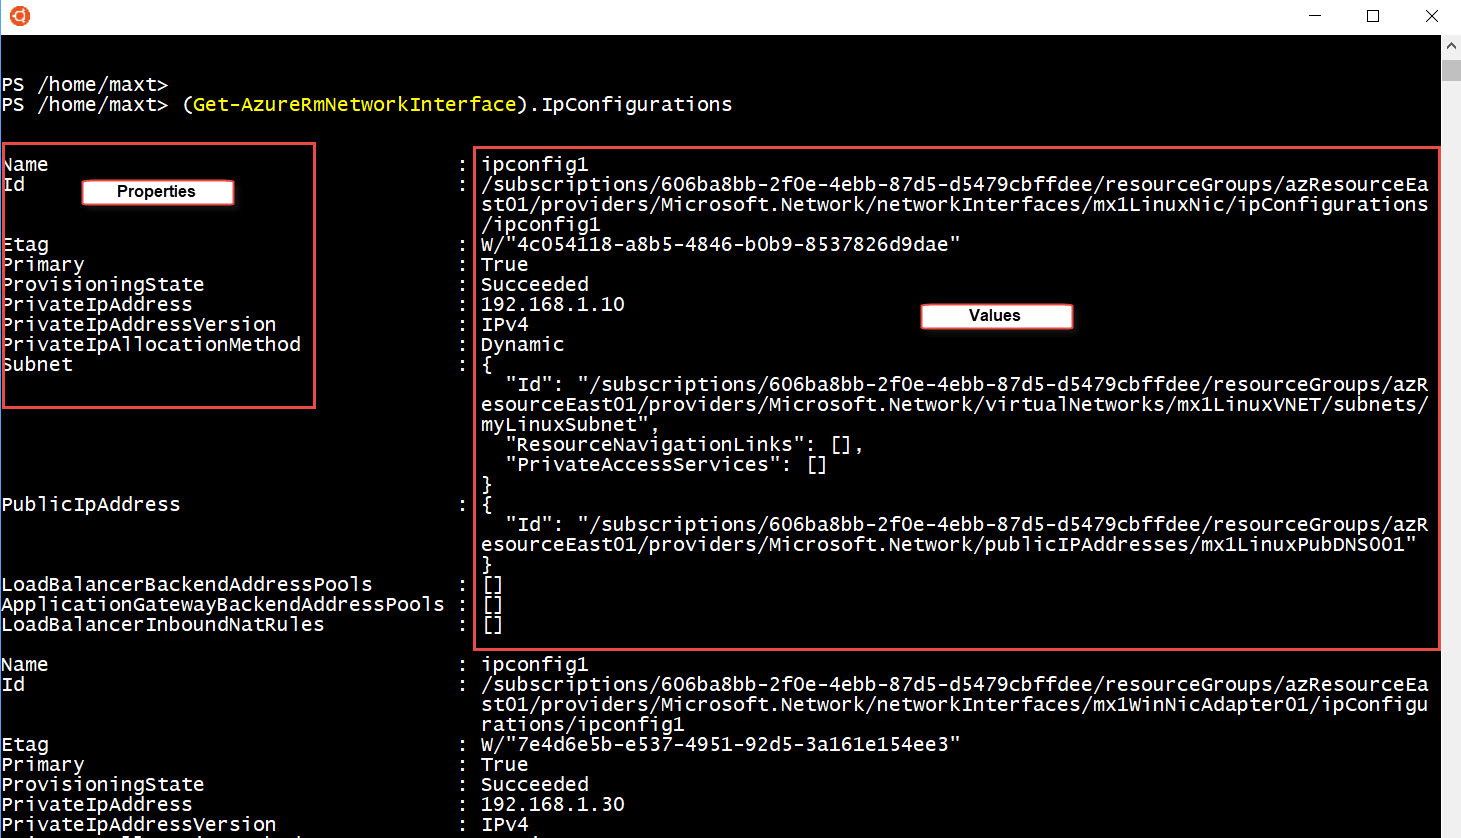This screenshot has width=1461, height=838.
Task: Minimize the terminal window
Action: click(x=1315, y=16)
